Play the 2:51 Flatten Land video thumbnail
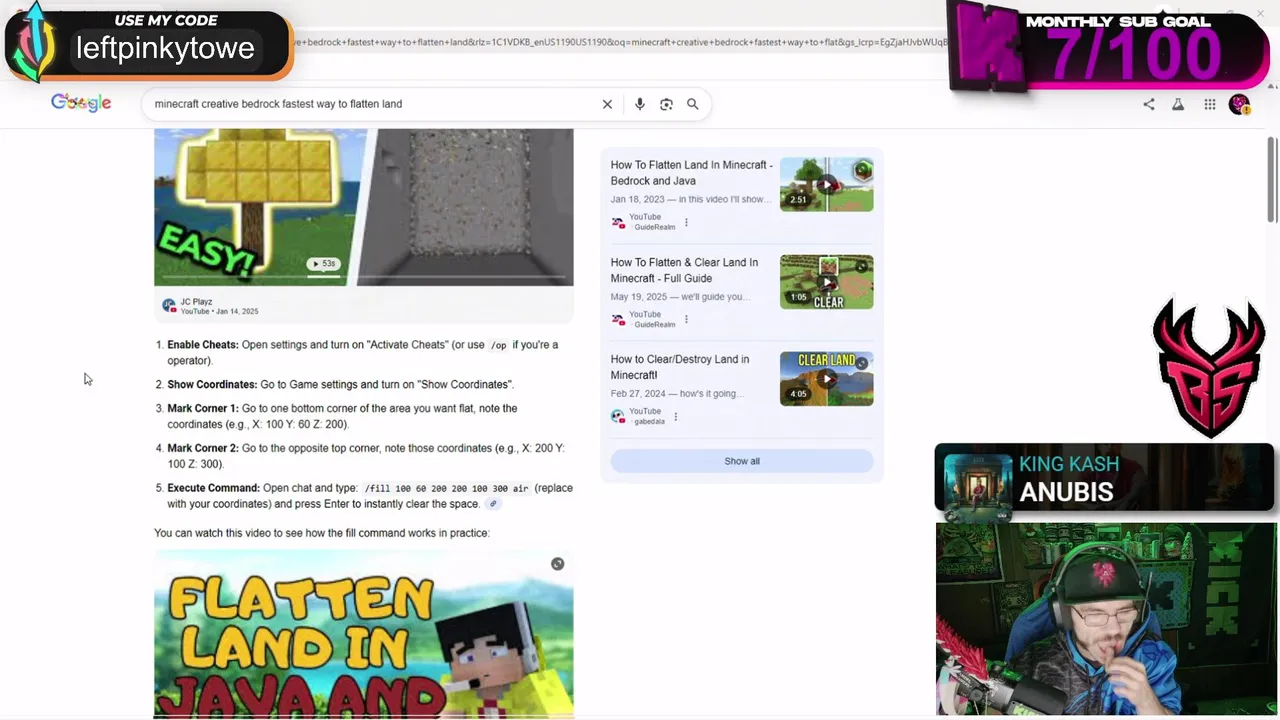This screenshot has height=720, width=1280. click(826, 184)
